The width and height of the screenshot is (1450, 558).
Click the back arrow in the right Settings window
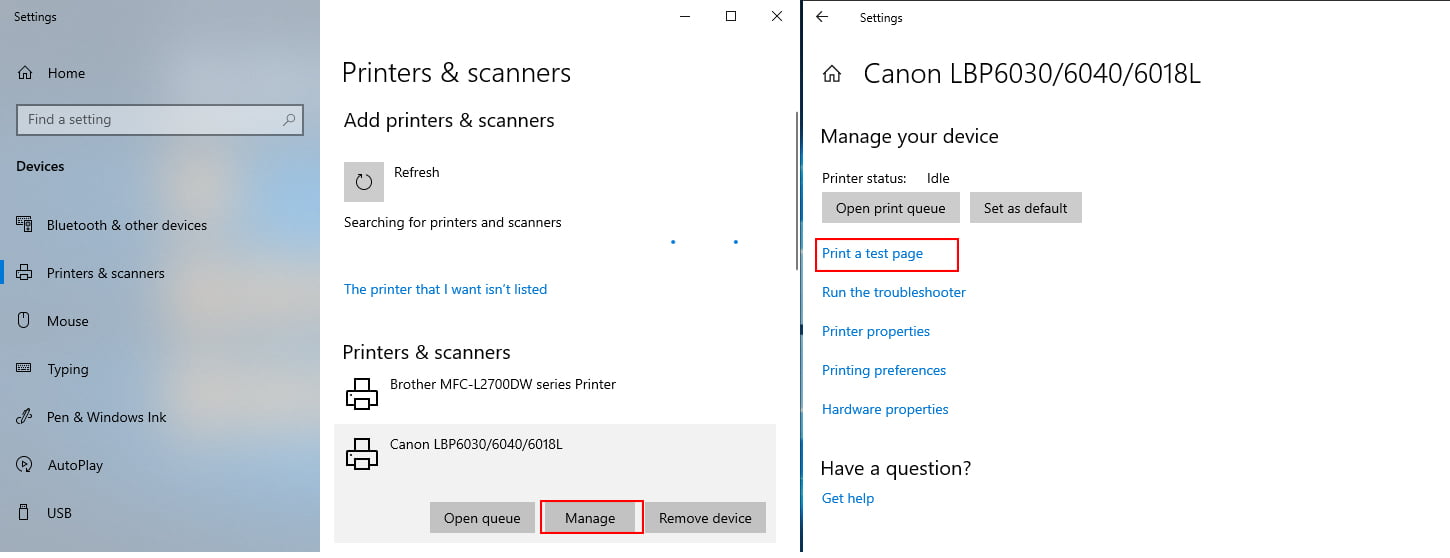[822, 17]
